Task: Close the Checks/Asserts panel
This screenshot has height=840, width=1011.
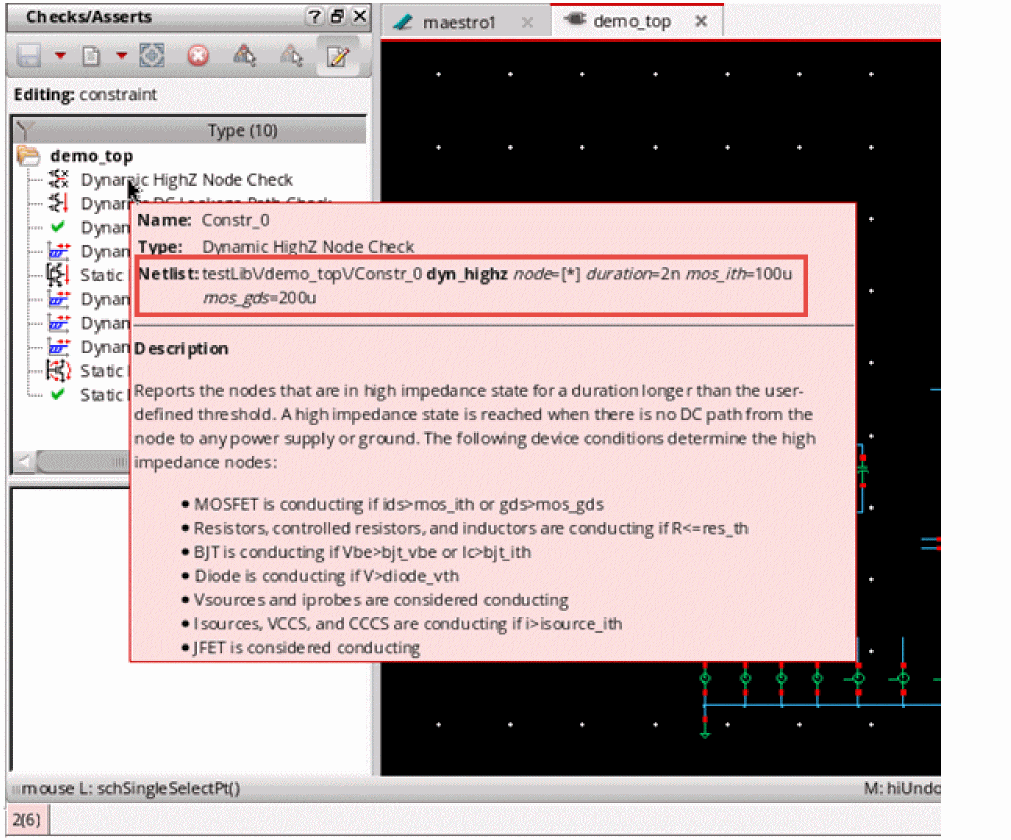Action: click(x=360, y=17)
